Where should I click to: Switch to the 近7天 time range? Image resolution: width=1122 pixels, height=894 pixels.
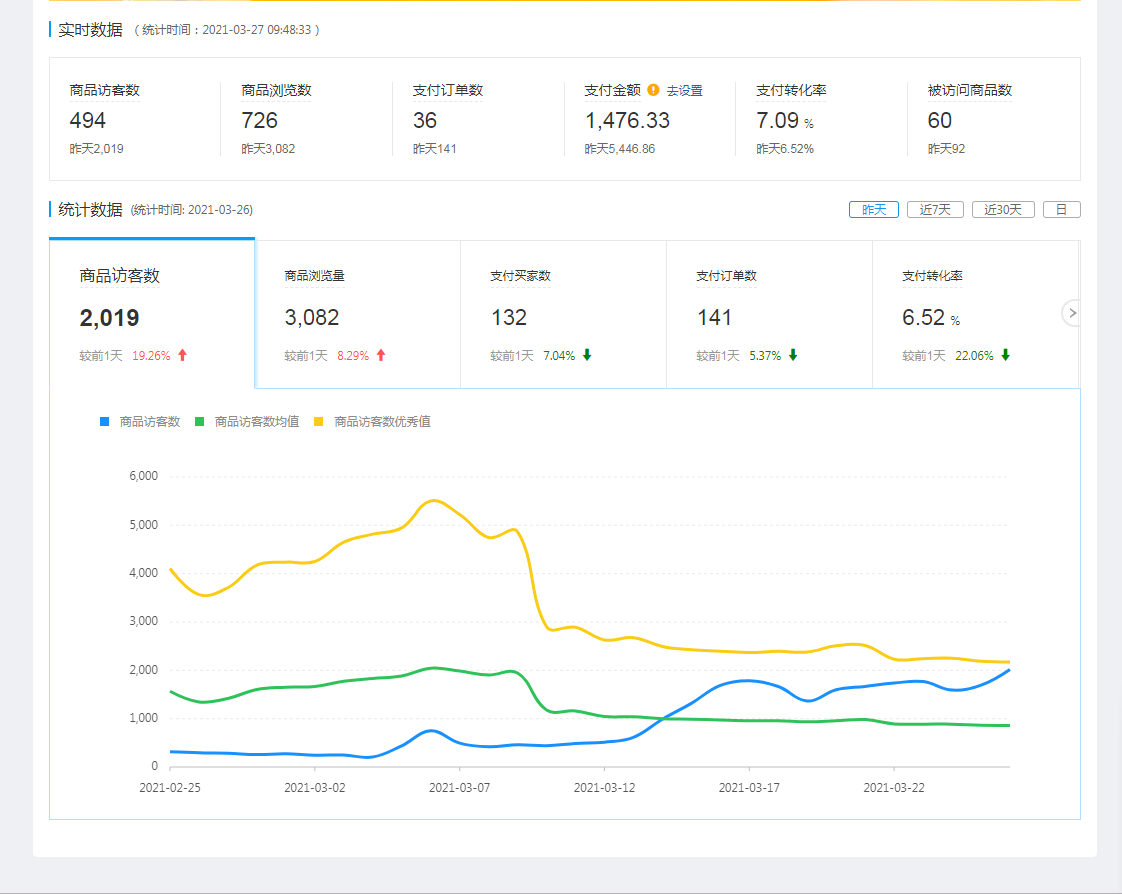(935, 210)
